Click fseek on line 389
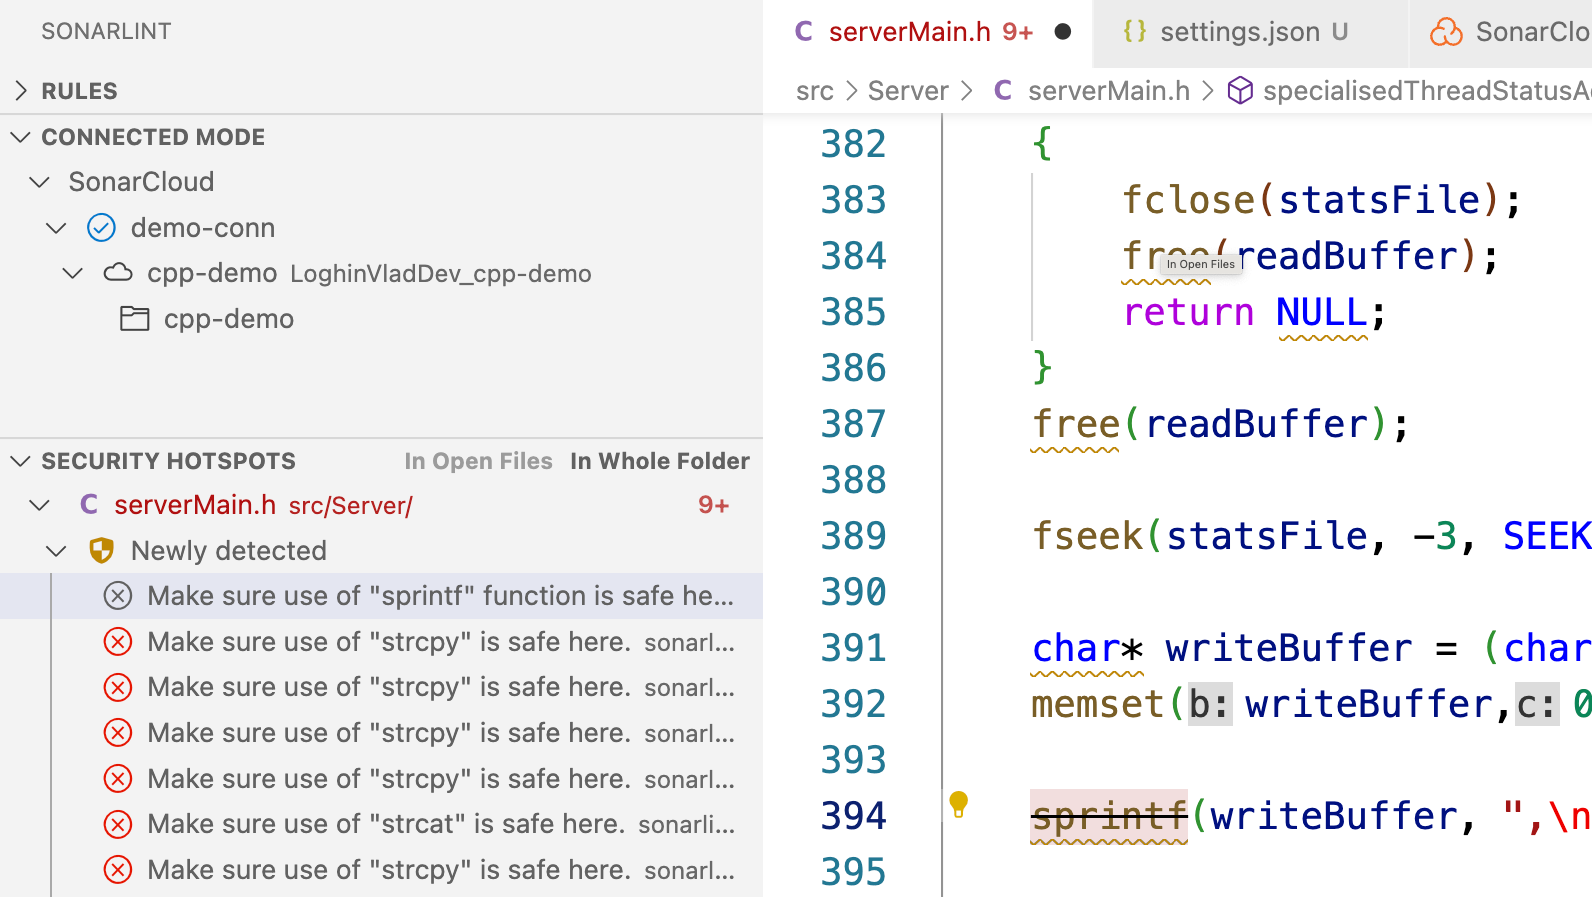The image size is (1592, 897). tap(1087, 536)
